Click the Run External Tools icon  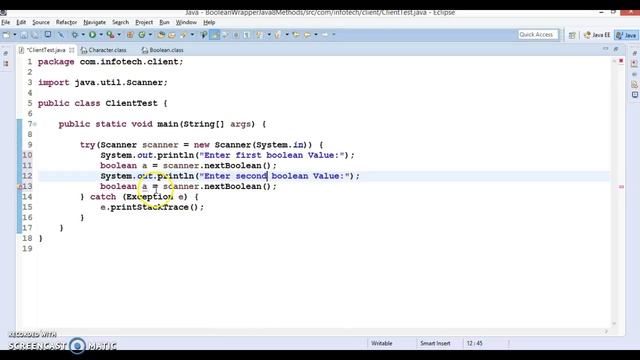click(x=110, y=35)
